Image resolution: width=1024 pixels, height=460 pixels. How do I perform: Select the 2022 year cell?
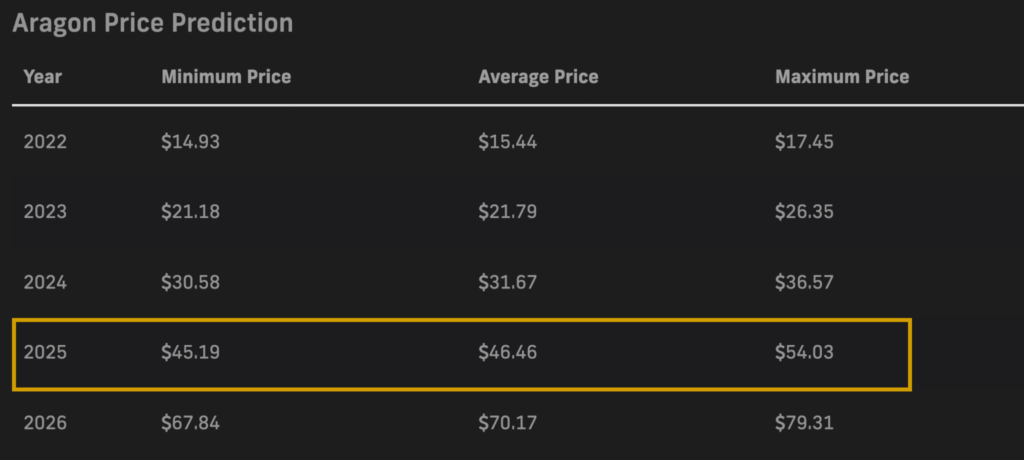tap(45, 141)
